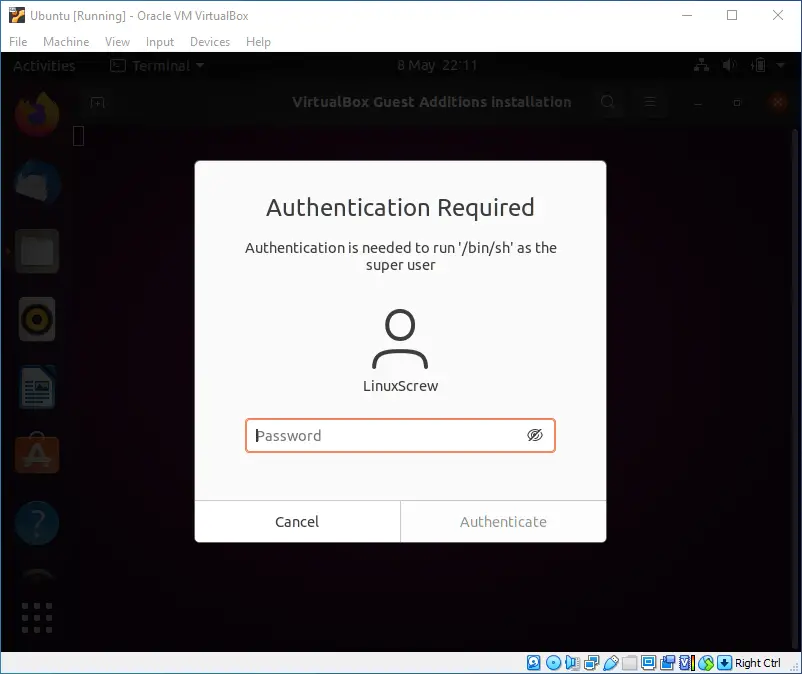Click the new tab icon in Terminal
The width and height of the screenshot is (802, 674).
click(97, 103)
